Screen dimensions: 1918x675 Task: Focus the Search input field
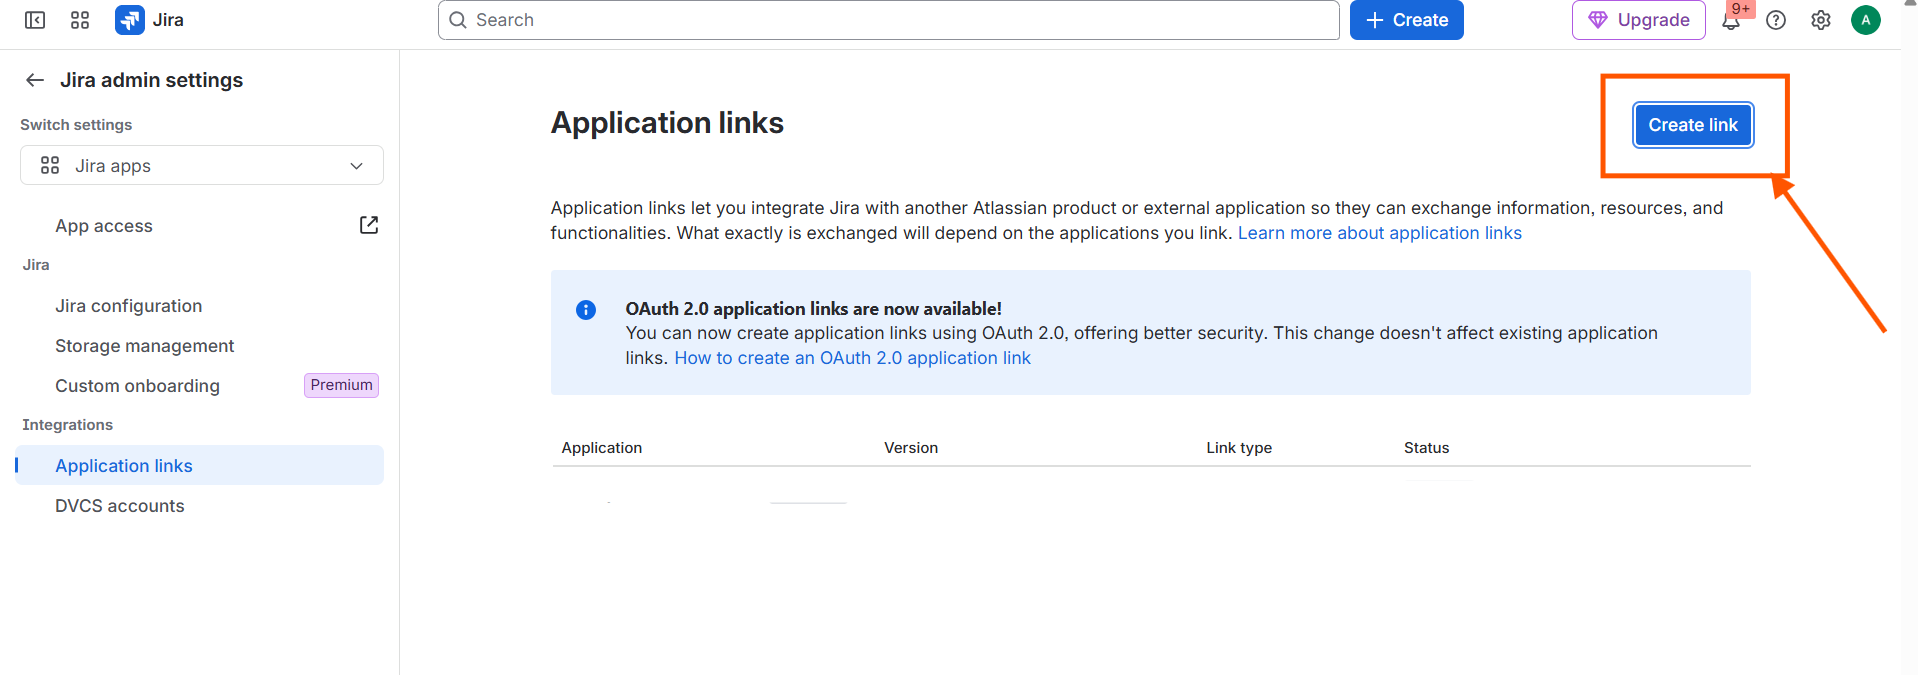pos(889,20)
